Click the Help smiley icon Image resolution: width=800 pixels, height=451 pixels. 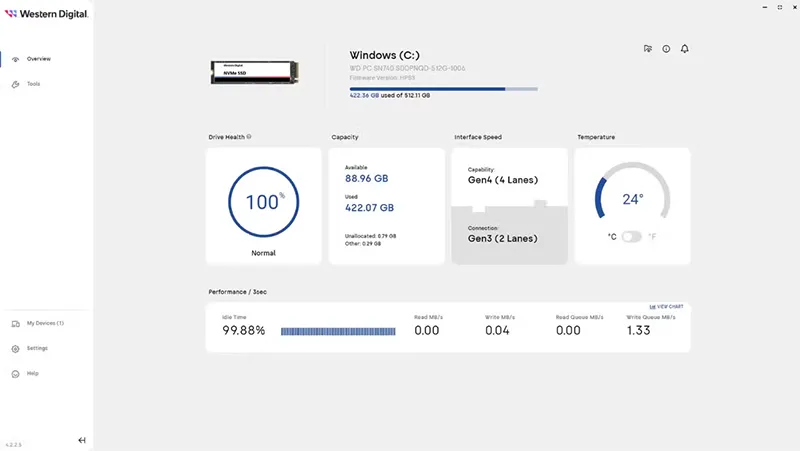pyautogui.click(x=15, y=374)
